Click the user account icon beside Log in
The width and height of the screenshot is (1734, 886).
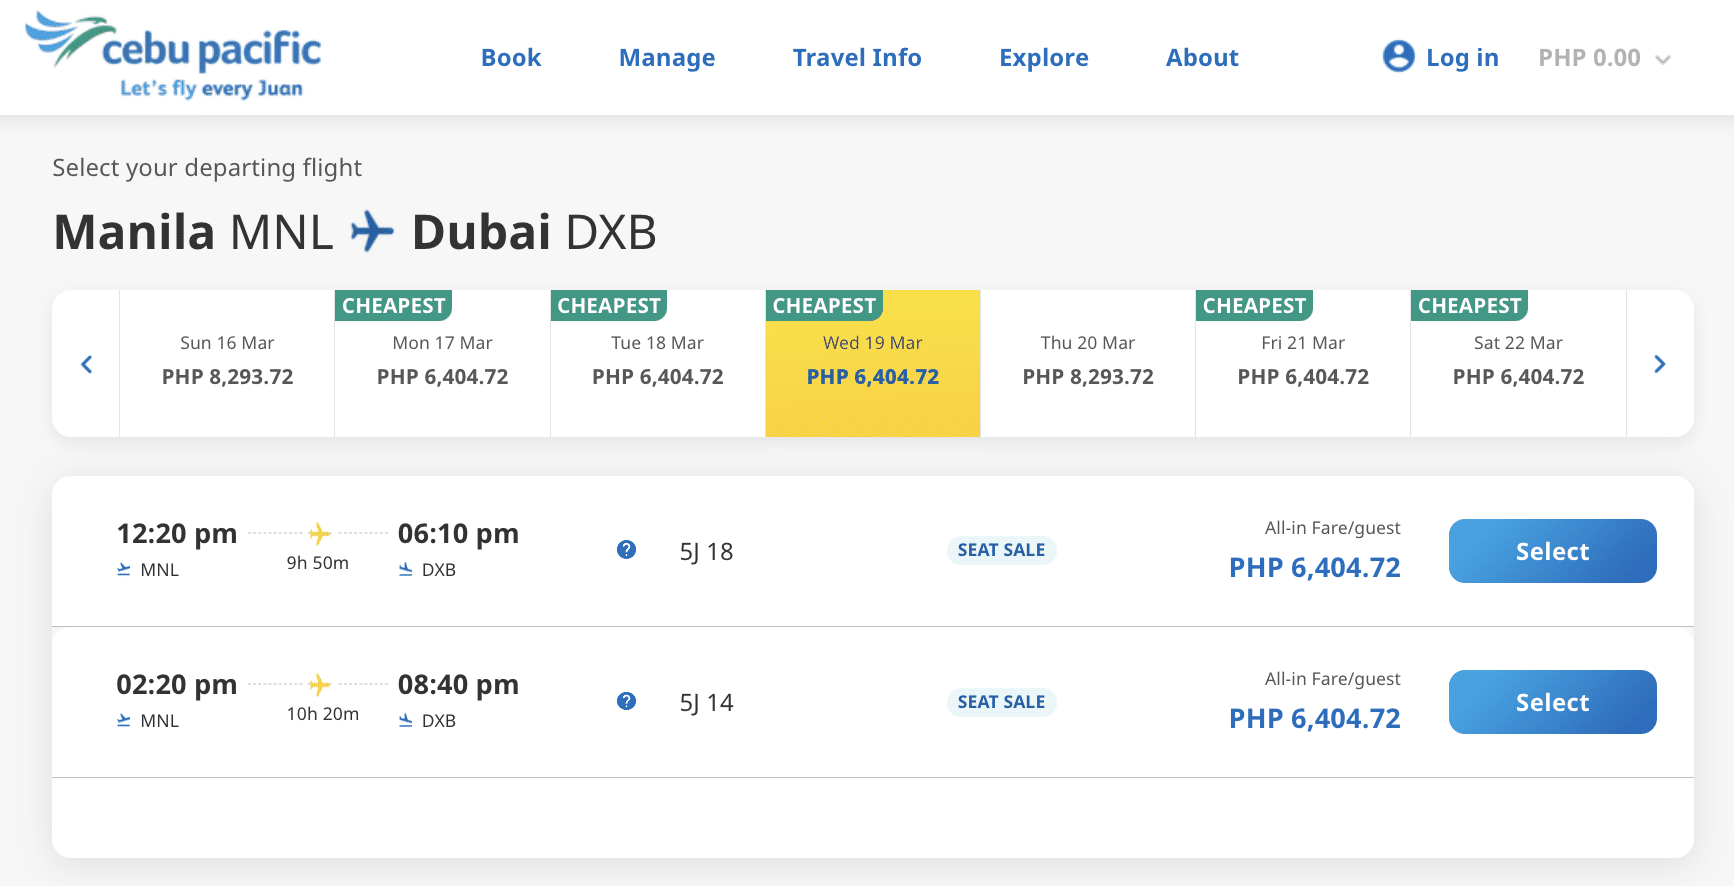tap(1398, 57)
